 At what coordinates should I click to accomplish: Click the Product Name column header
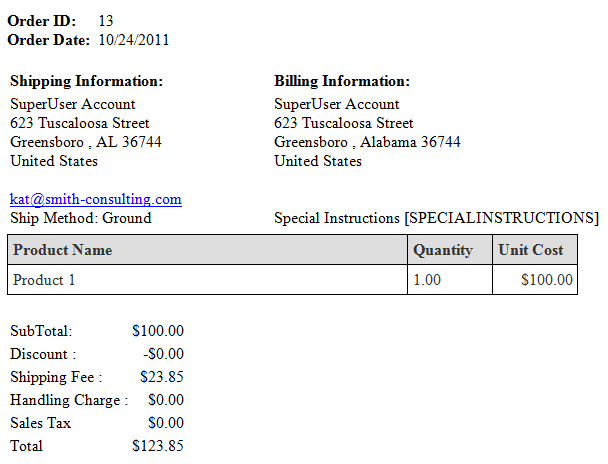207,250
